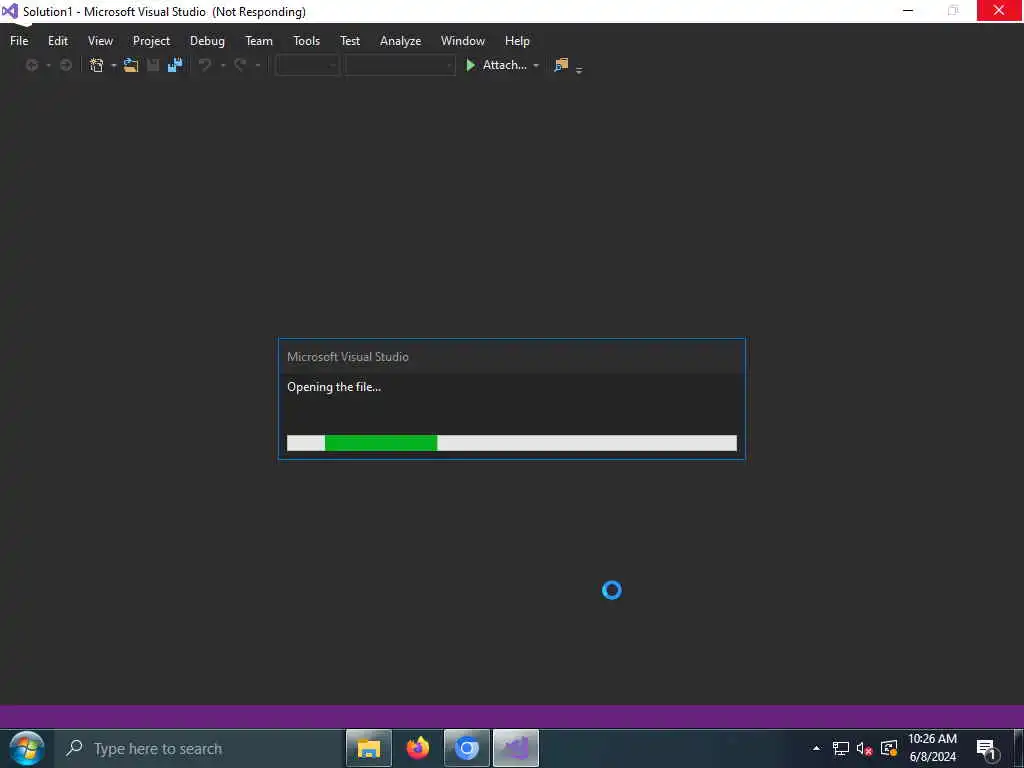Click the taskbar search box
The width and height of the screenshot is (1024, 768).
[199, 748]
